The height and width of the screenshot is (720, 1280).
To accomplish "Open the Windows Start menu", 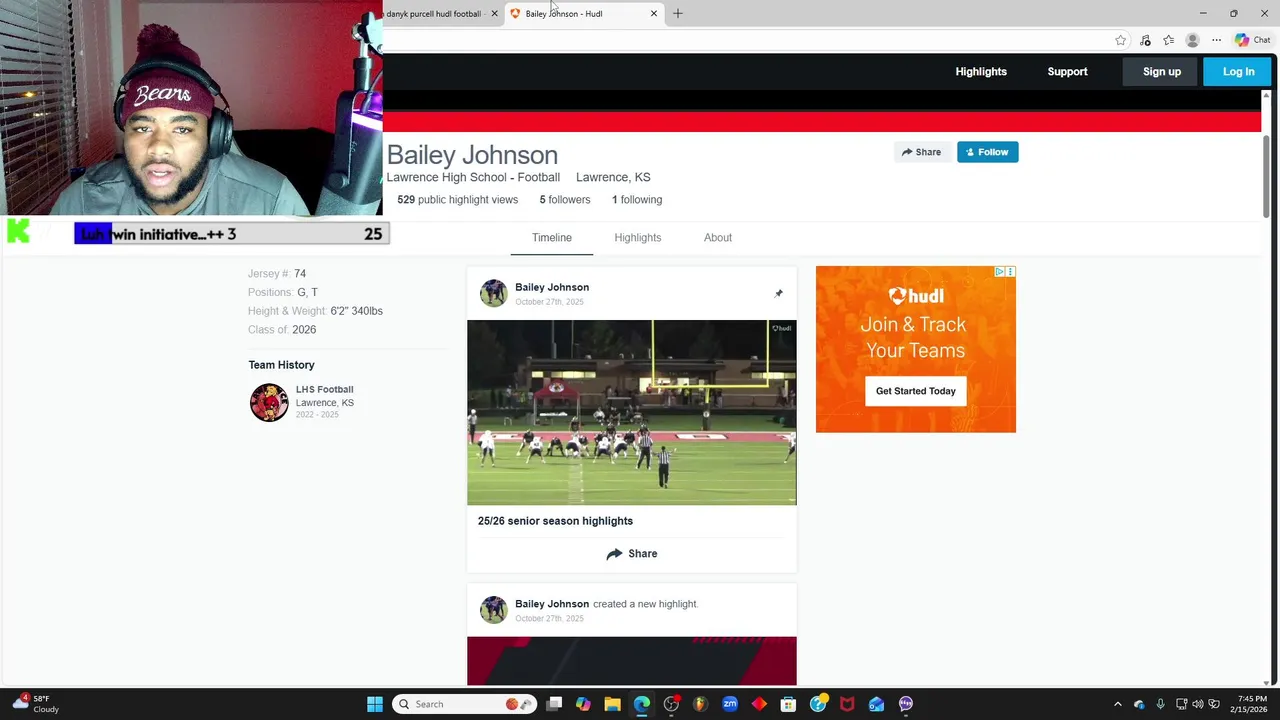I will tap(375, 704).
